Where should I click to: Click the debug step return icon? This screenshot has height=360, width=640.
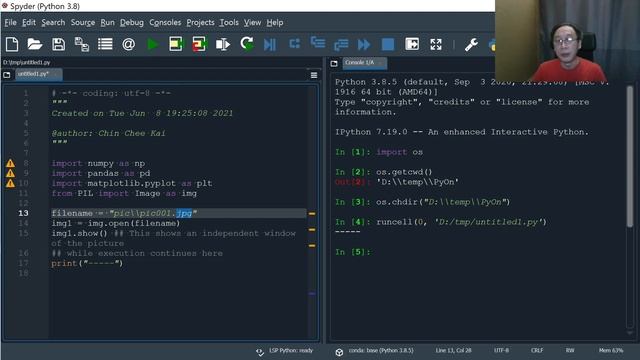[341, 44]
